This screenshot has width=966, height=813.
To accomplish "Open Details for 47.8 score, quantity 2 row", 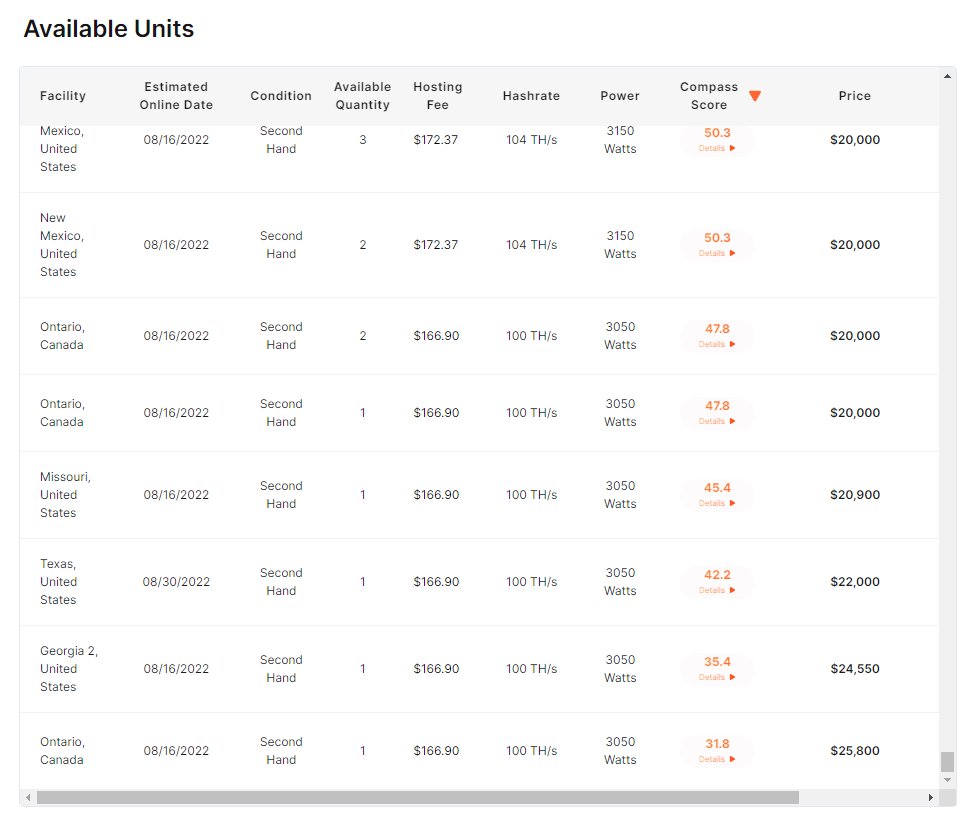I will tap(716, 344).
